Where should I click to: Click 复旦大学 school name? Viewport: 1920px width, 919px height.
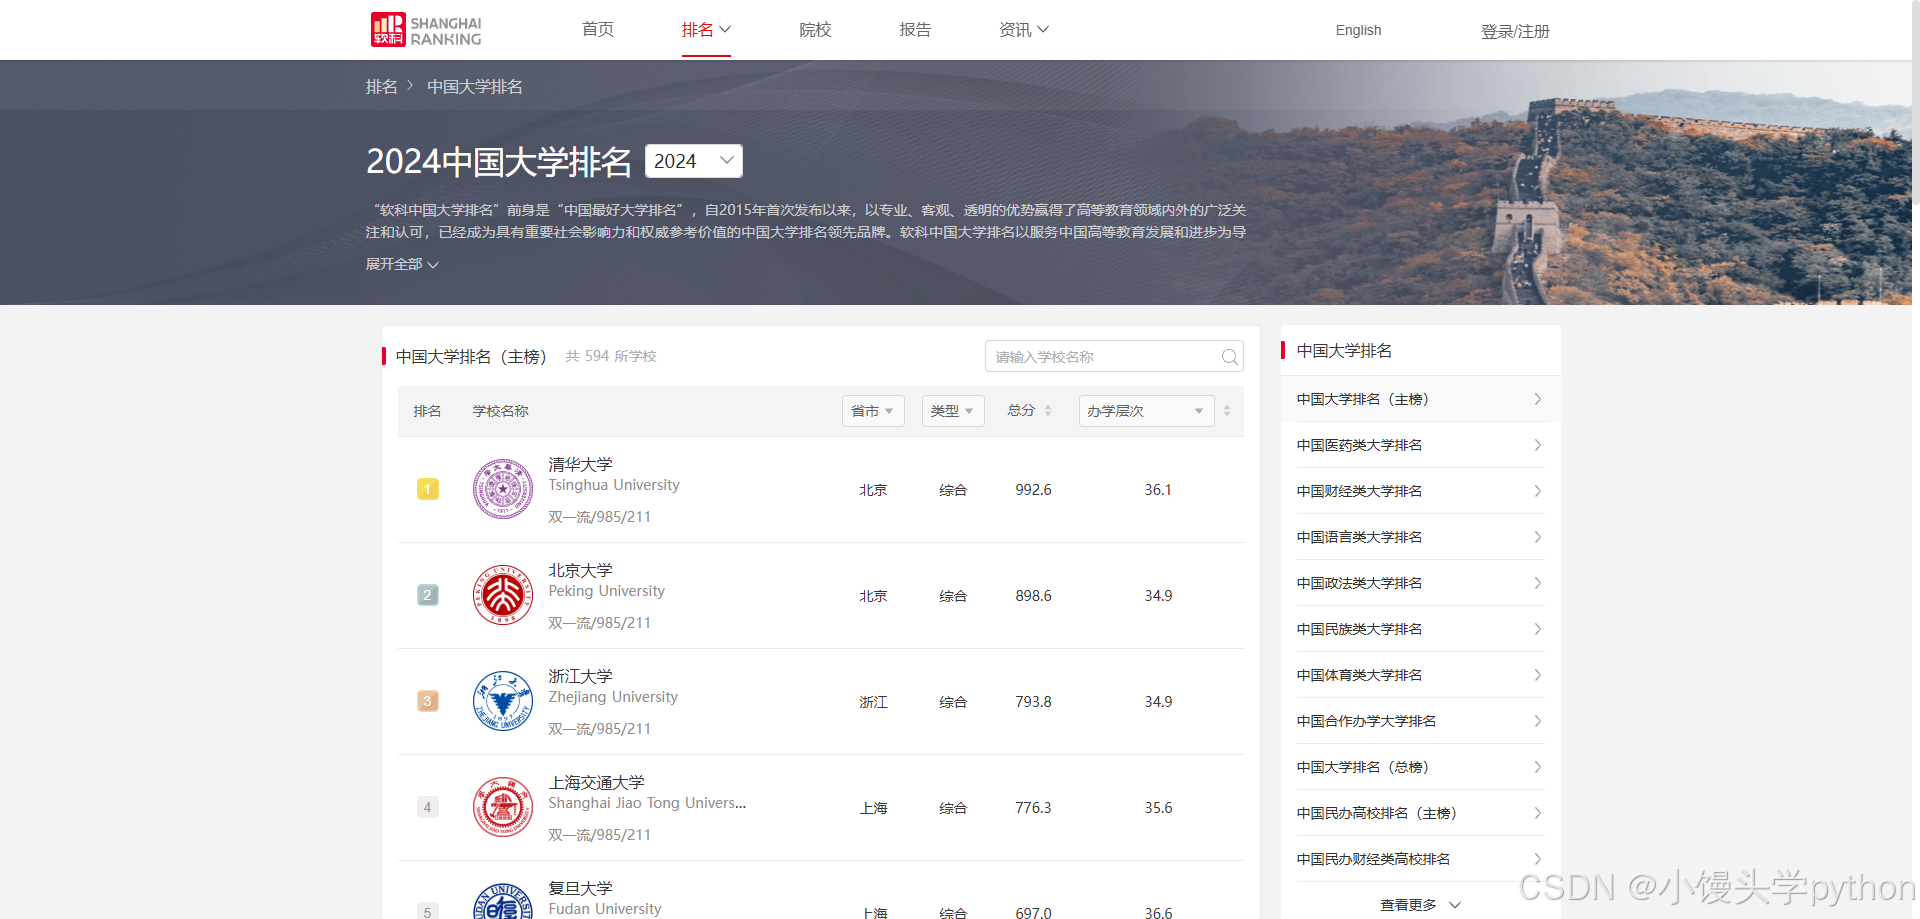click(x=580, y=888)
